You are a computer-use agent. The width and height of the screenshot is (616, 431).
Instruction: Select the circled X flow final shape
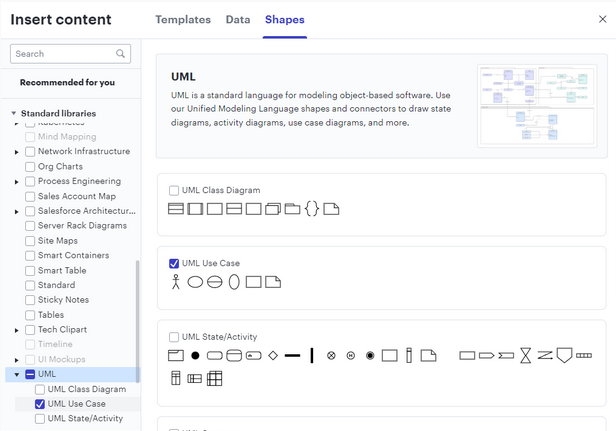(331, 355)
